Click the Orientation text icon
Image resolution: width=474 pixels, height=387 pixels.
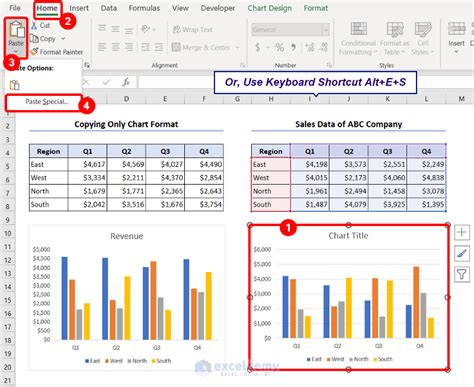coord(145,29)
